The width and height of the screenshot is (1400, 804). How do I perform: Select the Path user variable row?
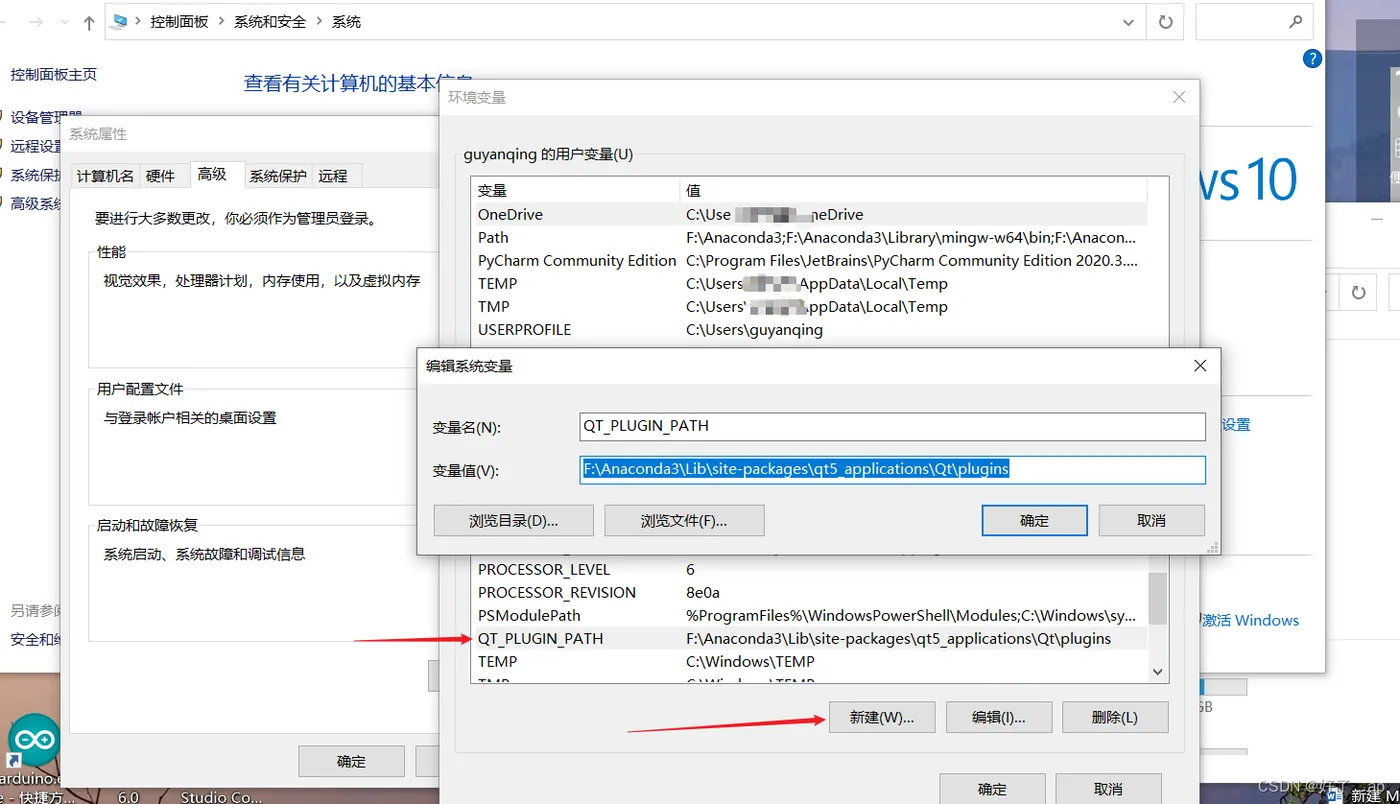tap(810, 237)
